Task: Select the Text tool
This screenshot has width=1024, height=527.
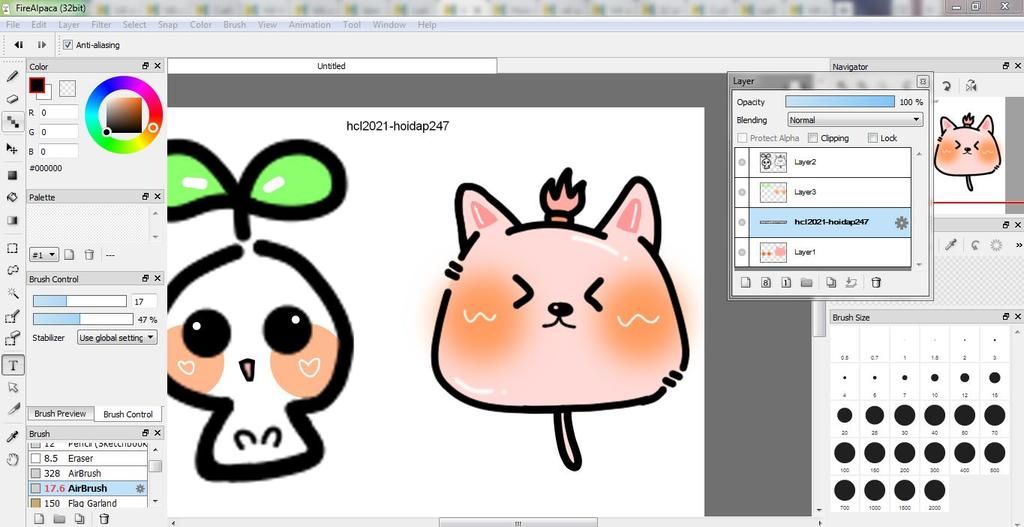Action: (12, 365)
